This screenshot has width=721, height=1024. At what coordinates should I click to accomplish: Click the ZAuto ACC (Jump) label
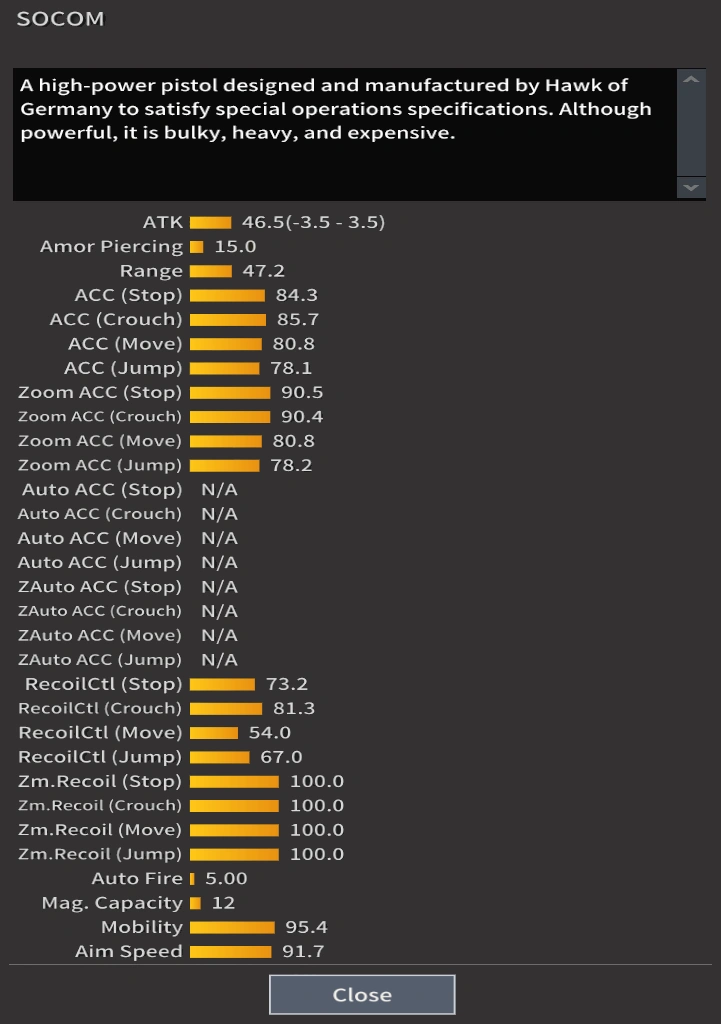[x=100, y=660]
